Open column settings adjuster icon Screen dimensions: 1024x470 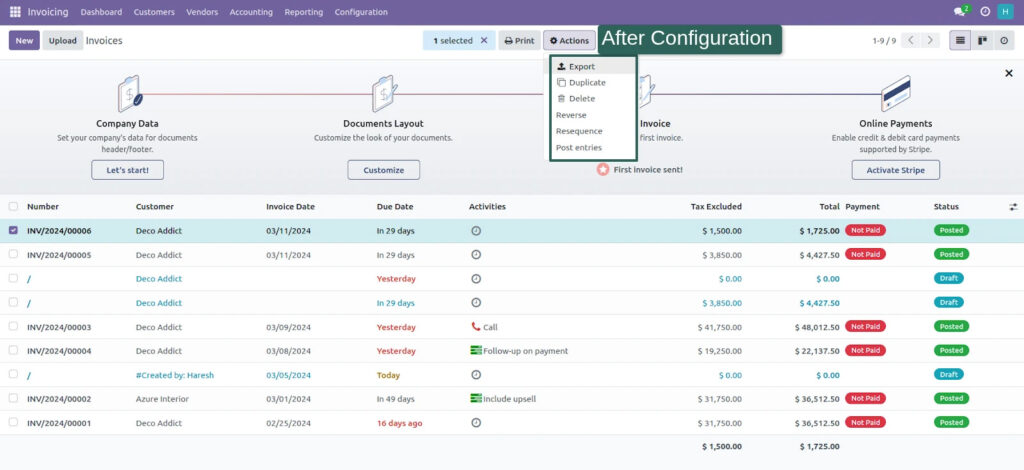click(x=1013, y=207)
